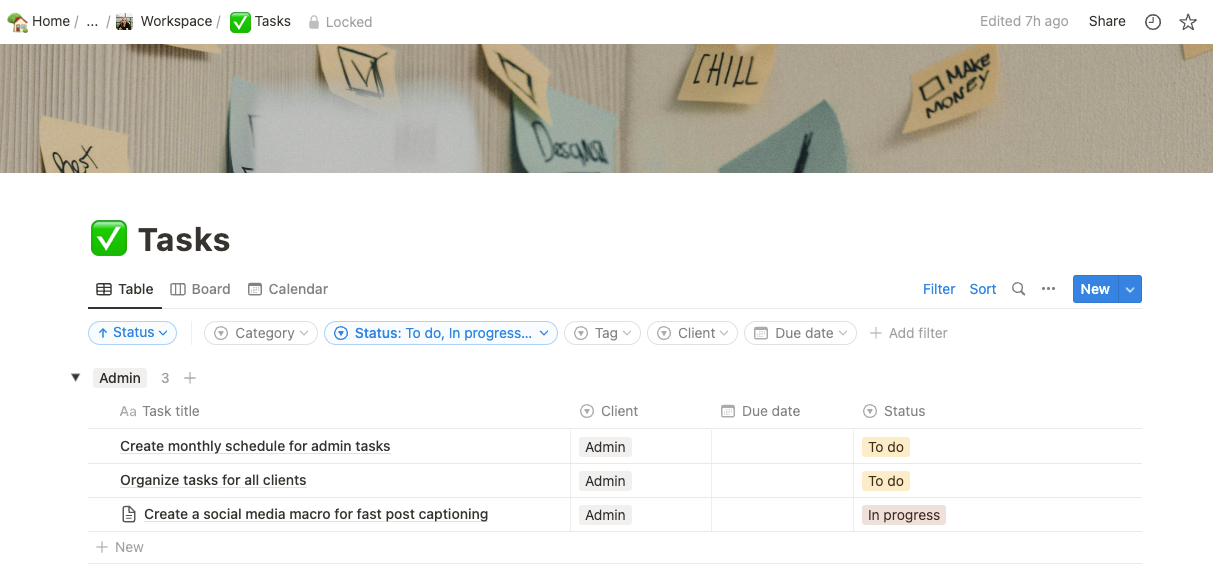Switch to the Board view tab
The height and width of the screenshot is (586, 1213).
coord(200,289)
